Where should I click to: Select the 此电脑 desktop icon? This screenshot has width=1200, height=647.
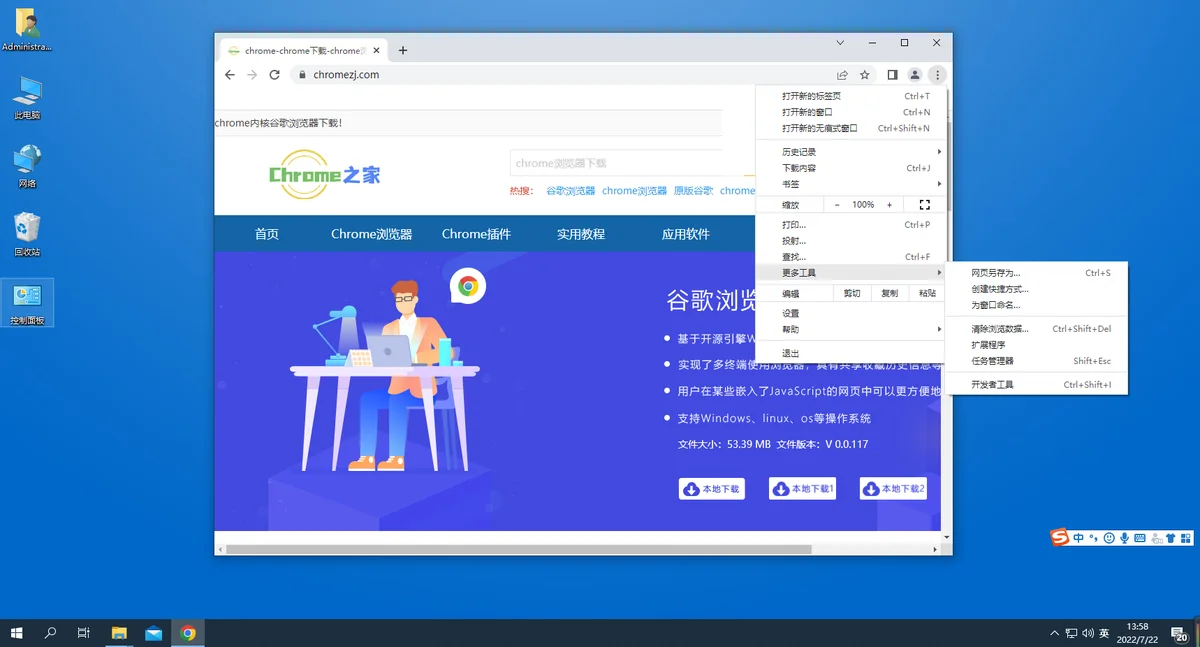point(27,99)
